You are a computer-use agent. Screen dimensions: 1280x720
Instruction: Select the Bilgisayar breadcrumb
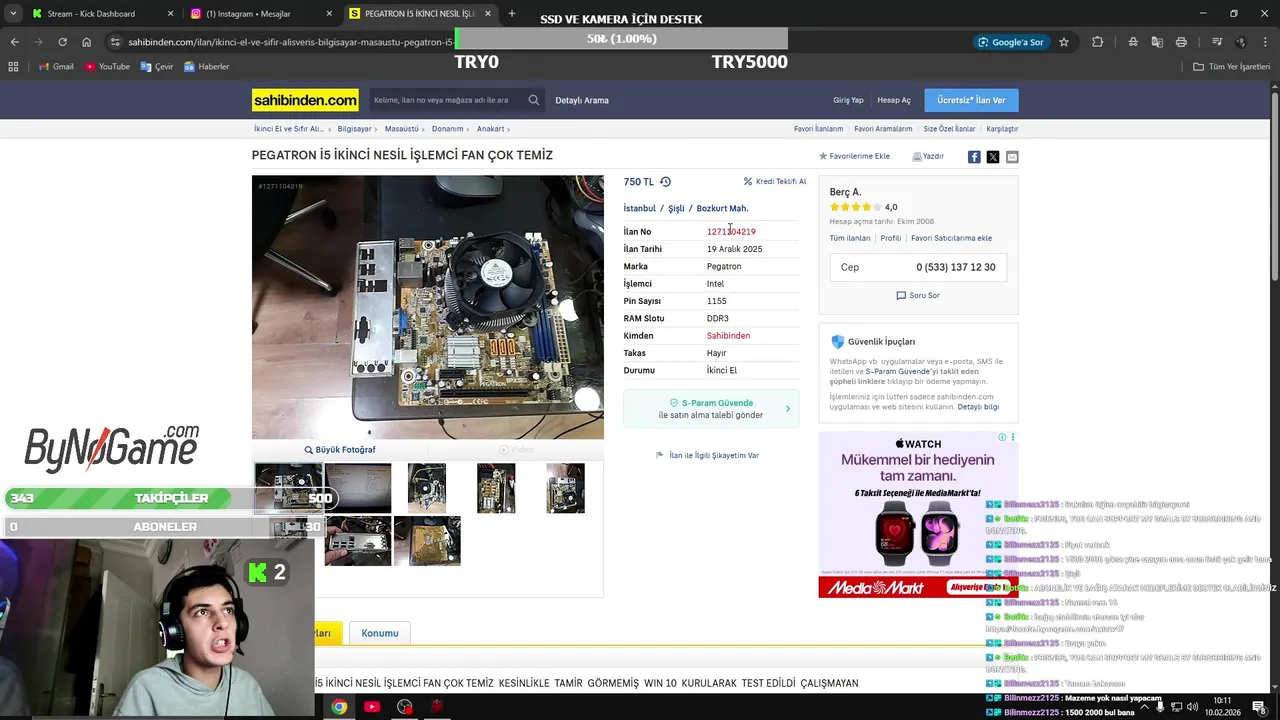coord(354,129)
